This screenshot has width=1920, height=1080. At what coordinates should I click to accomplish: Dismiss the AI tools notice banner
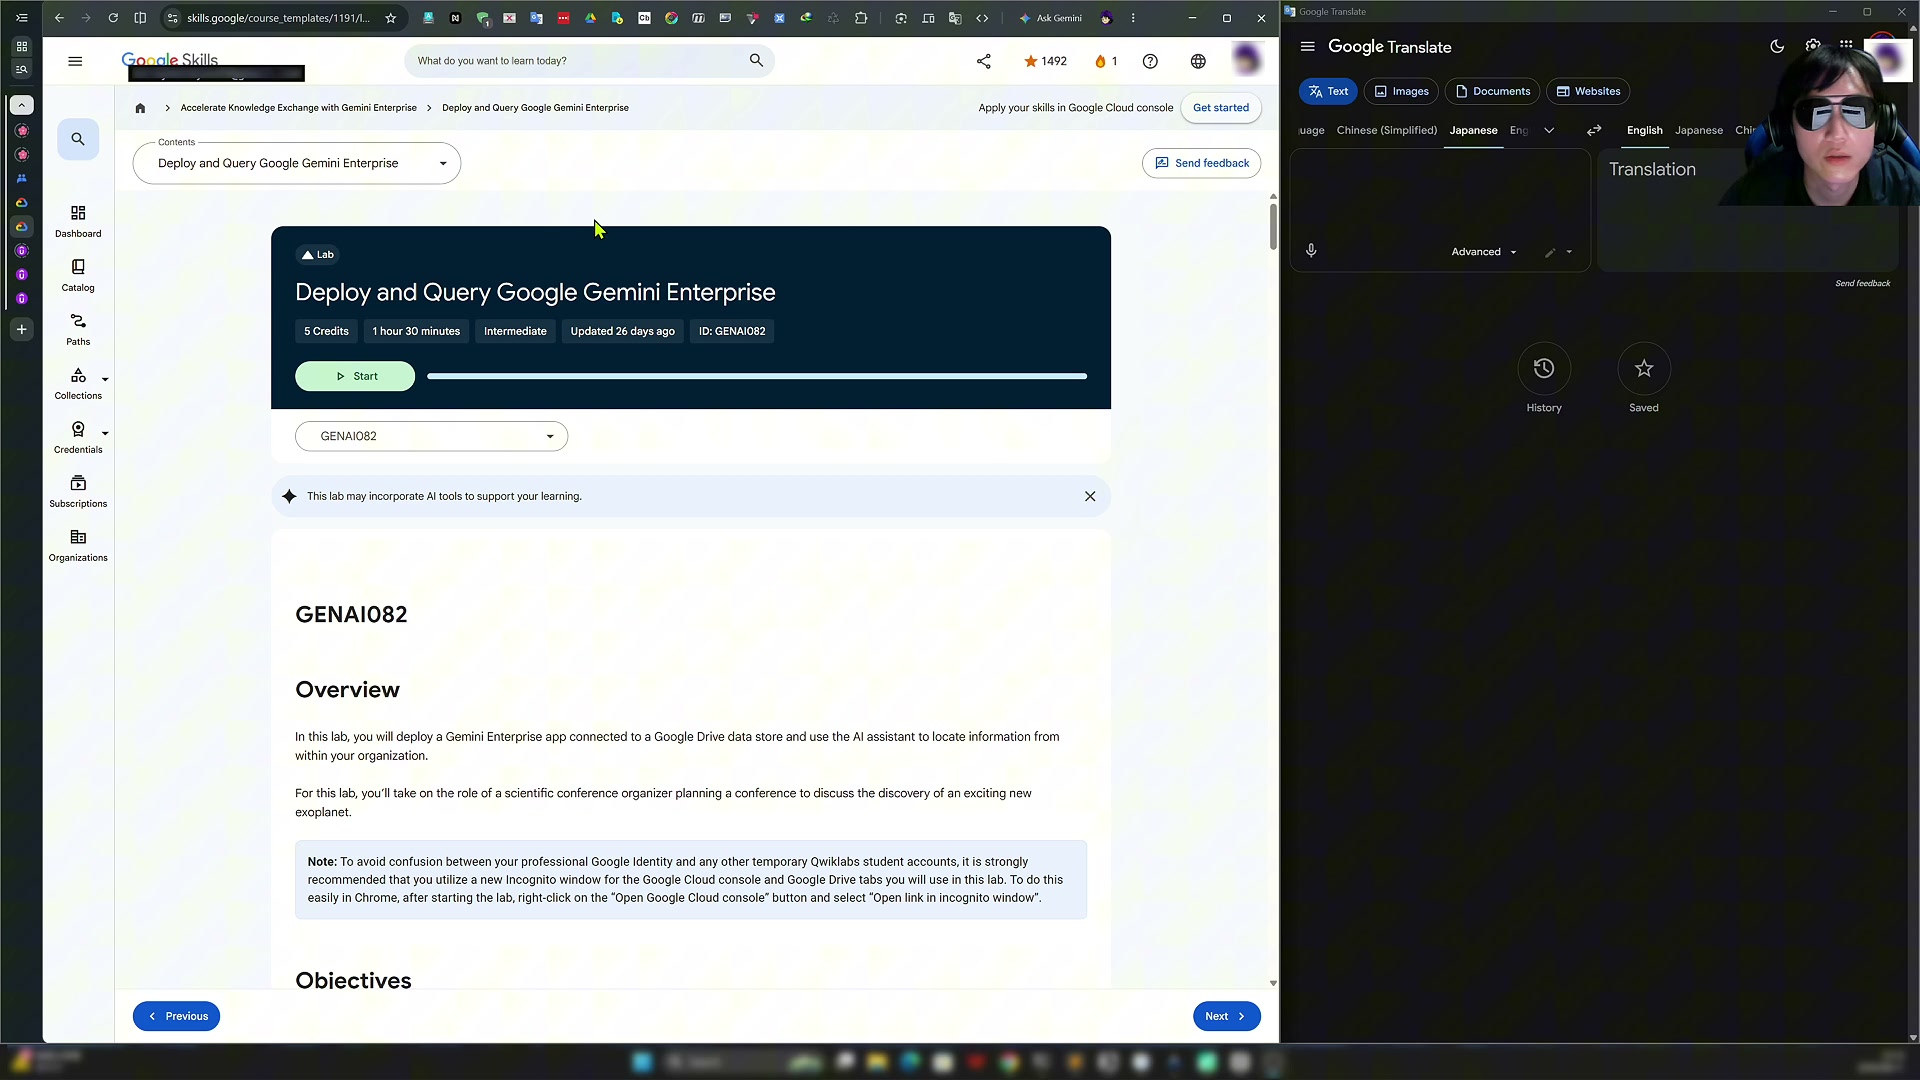(x=1090, y=496)
